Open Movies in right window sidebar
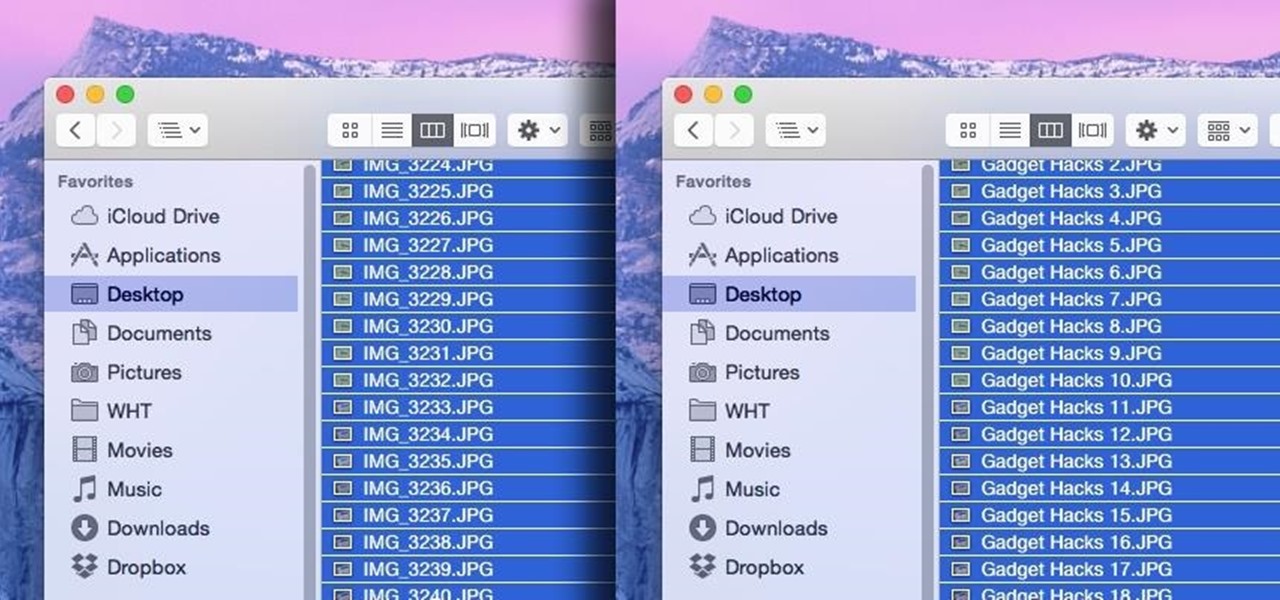 pyautogui.click(x=790, y=450)
